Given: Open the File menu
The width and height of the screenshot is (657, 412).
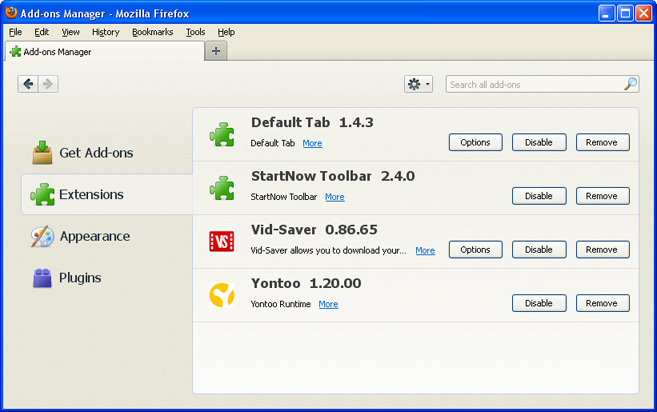Looking at the screenshot, I should pyautogui.click(x=16, y=32).
